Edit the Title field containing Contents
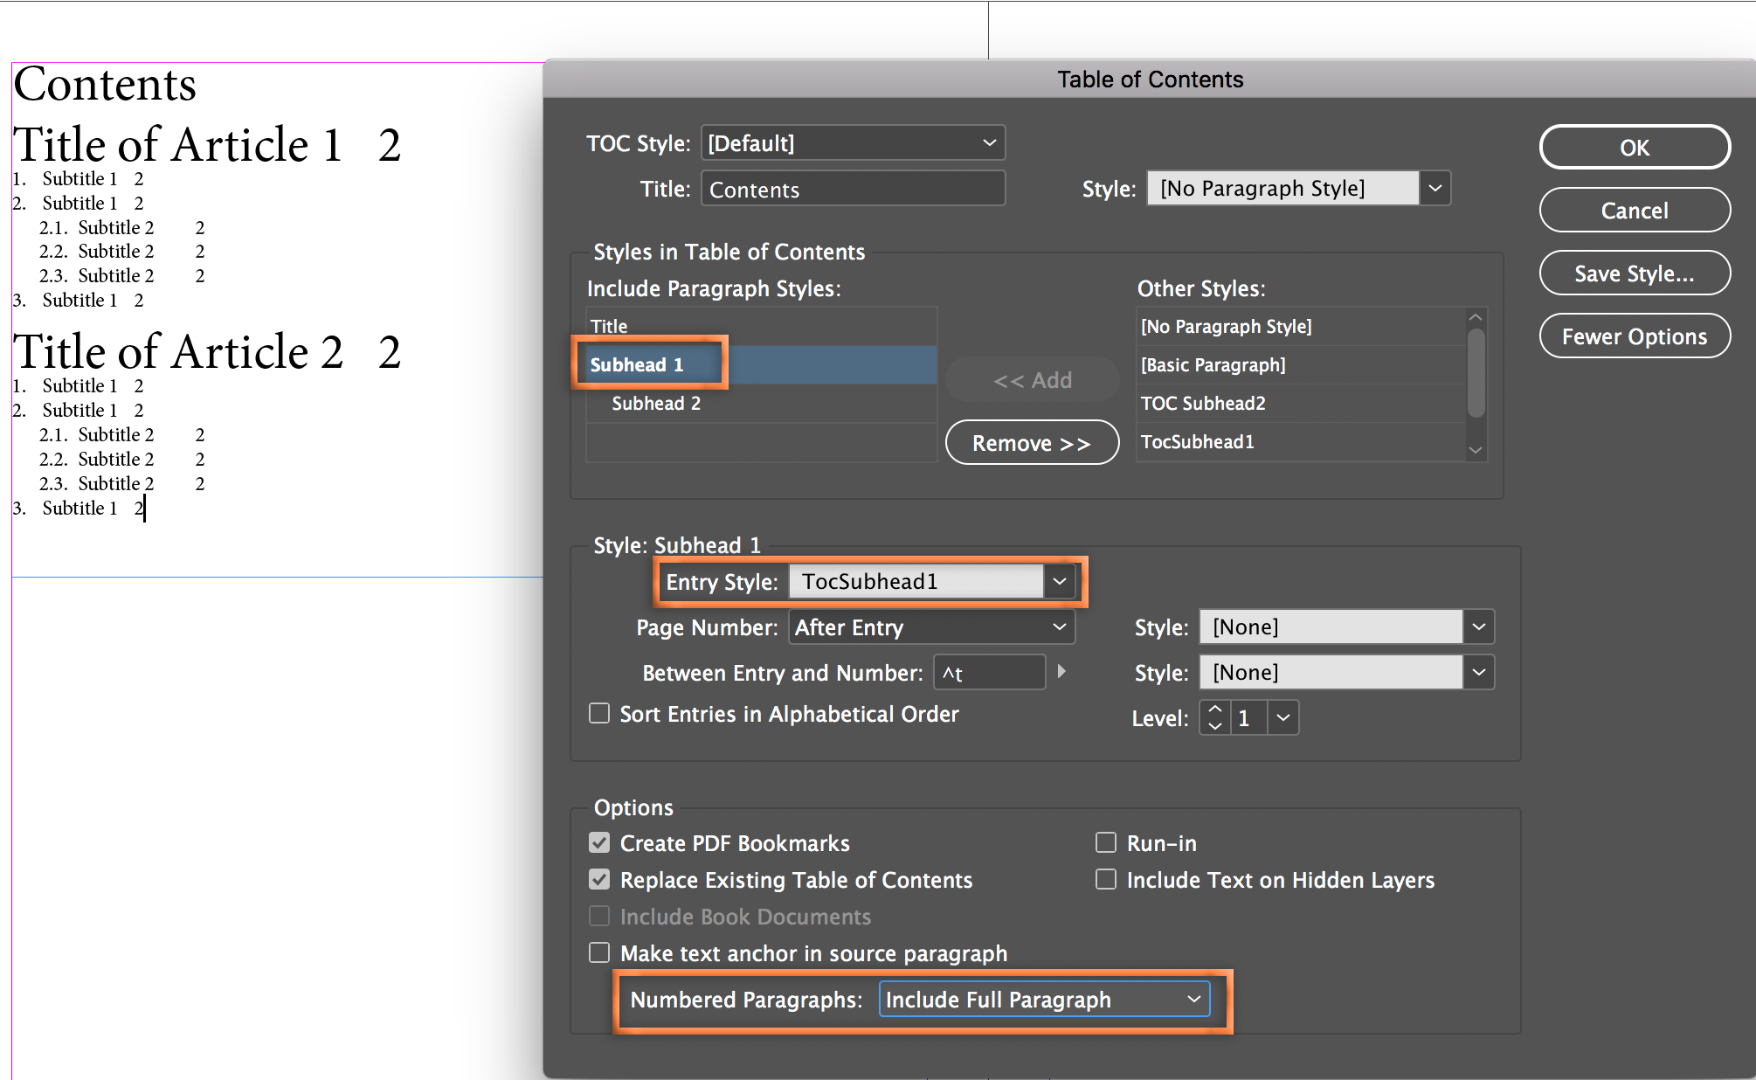Image resolution: width=1756 pixels, height=1080 pixels. pyautogui.click(x=852, y=189)
